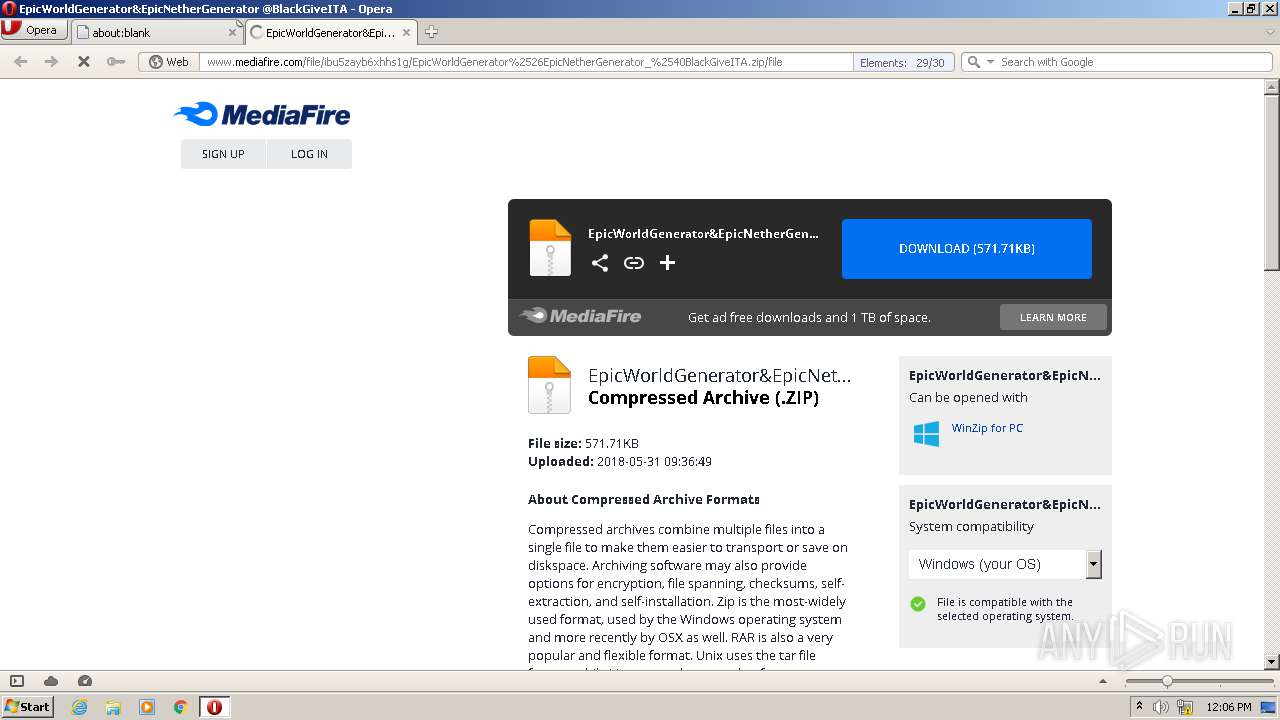Open the WinZip for PC link

[987, 428]
